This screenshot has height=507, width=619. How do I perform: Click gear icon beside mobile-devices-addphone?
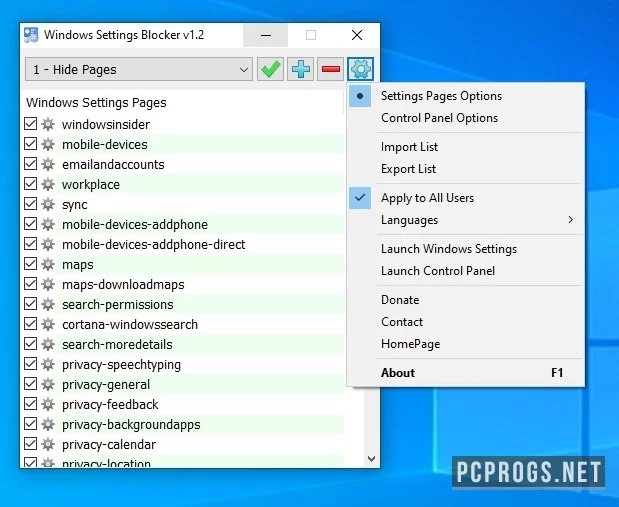click(x=48, y=224)
